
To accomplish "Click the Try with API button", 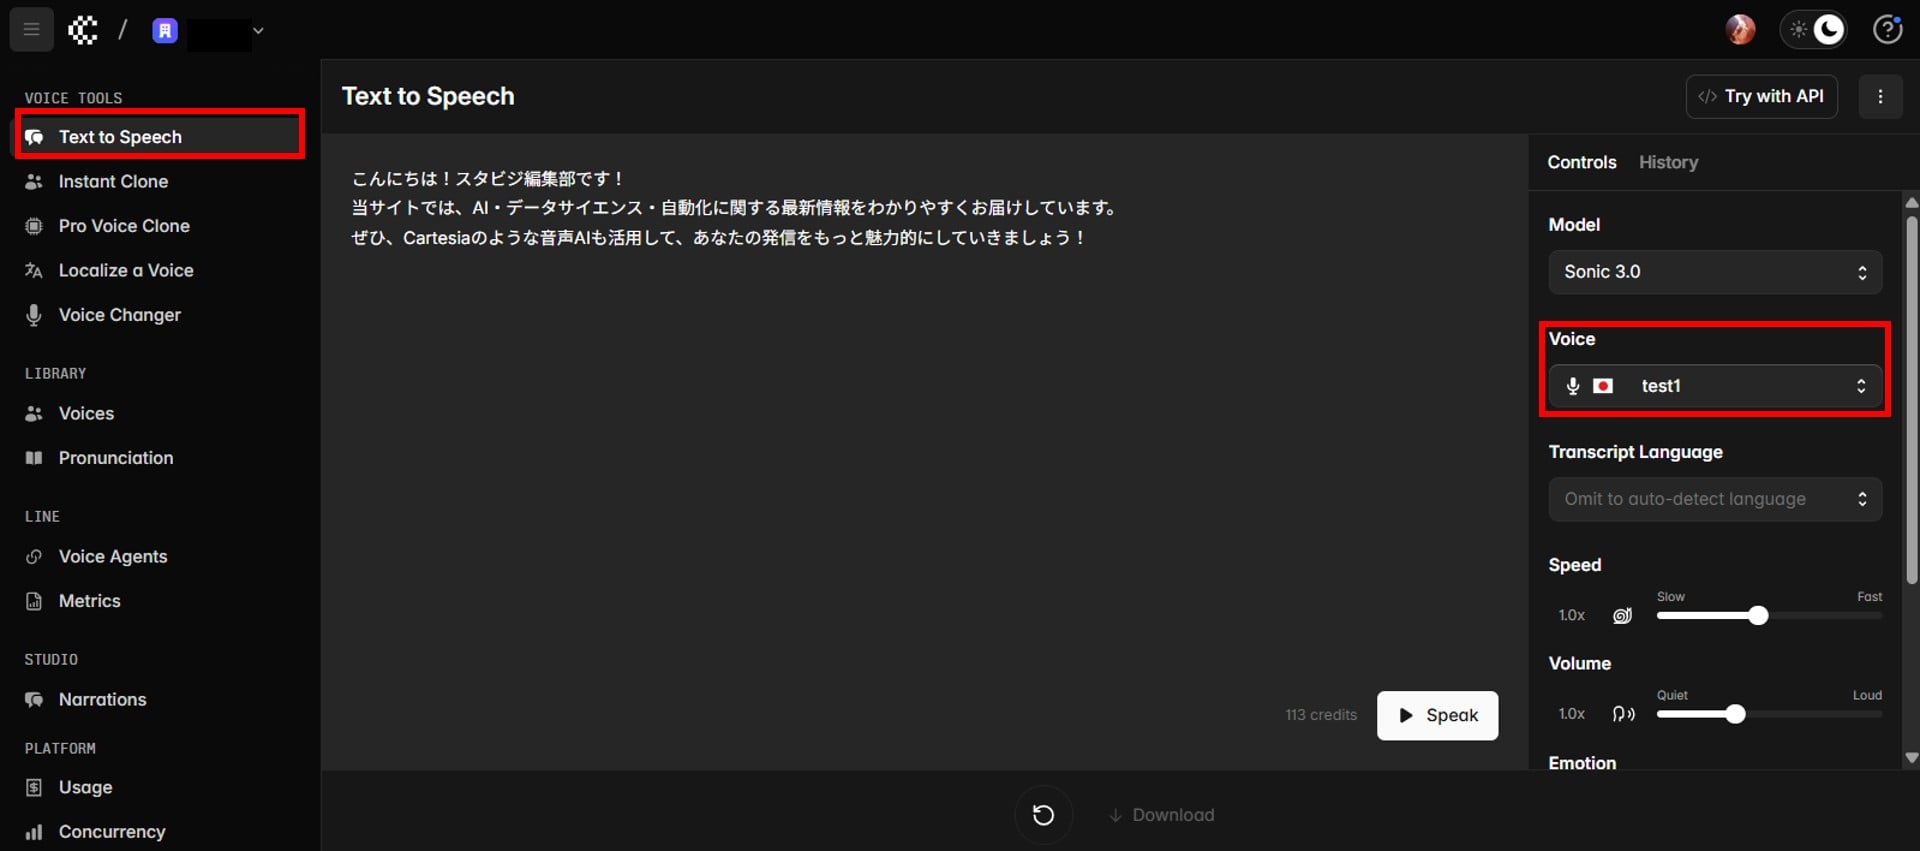I will (1761, 97).
